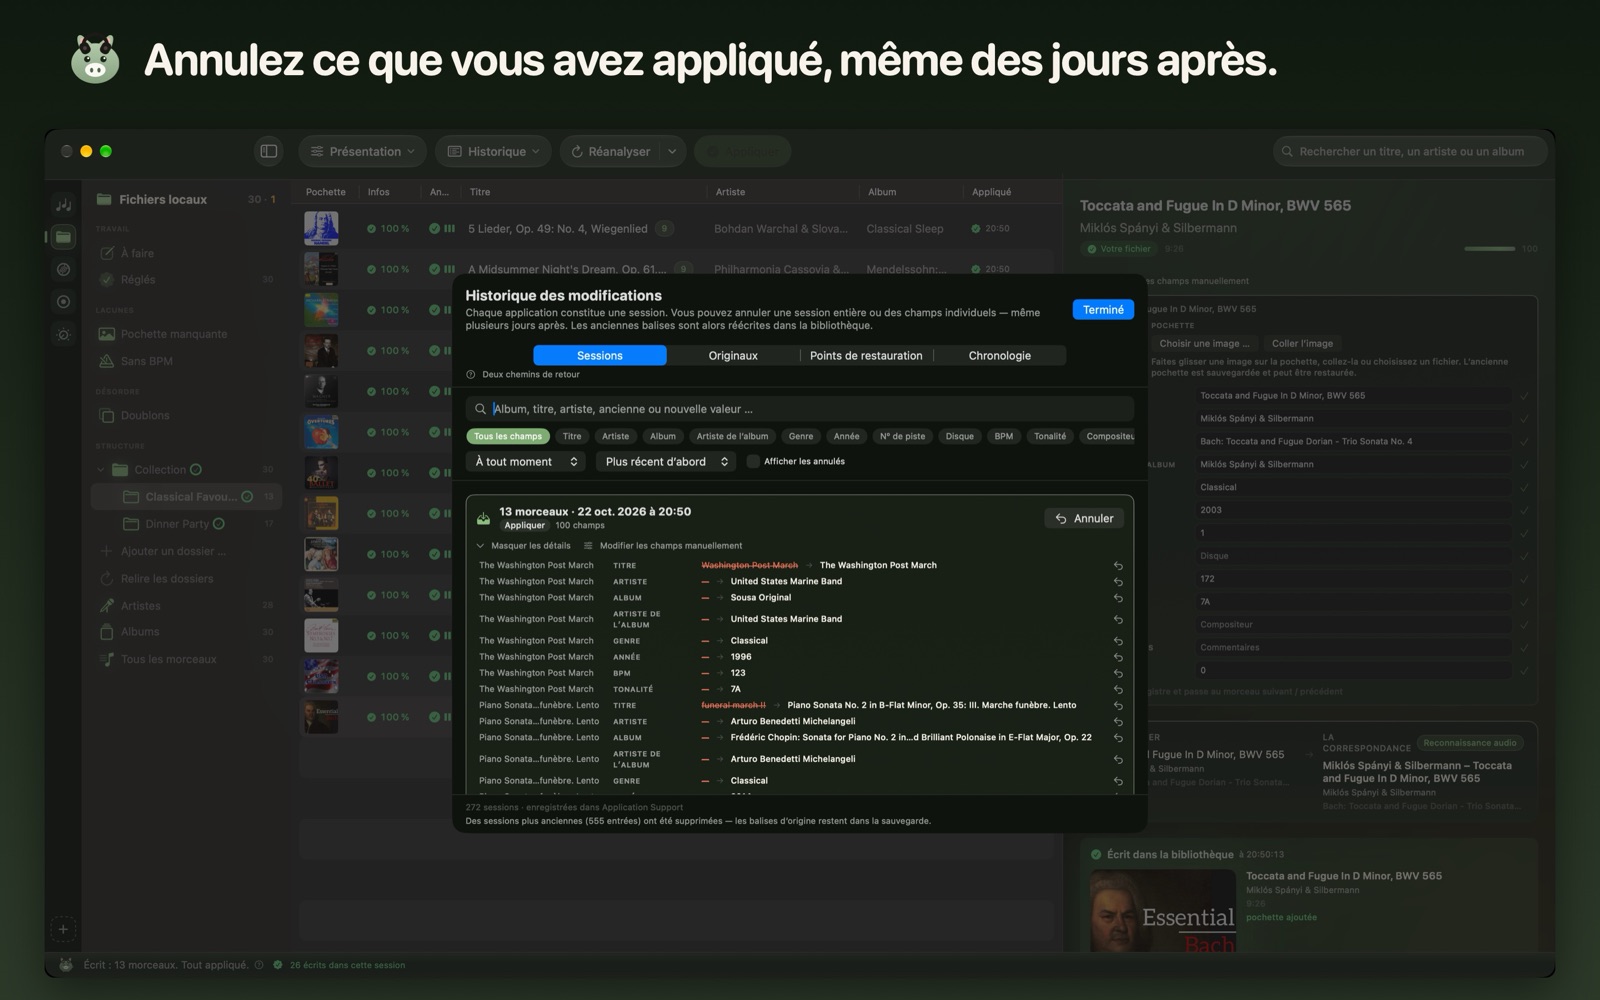Open the record target icon in the left rail
The height and width of the screenshot is (1000, 1600).
click(63, 301)
